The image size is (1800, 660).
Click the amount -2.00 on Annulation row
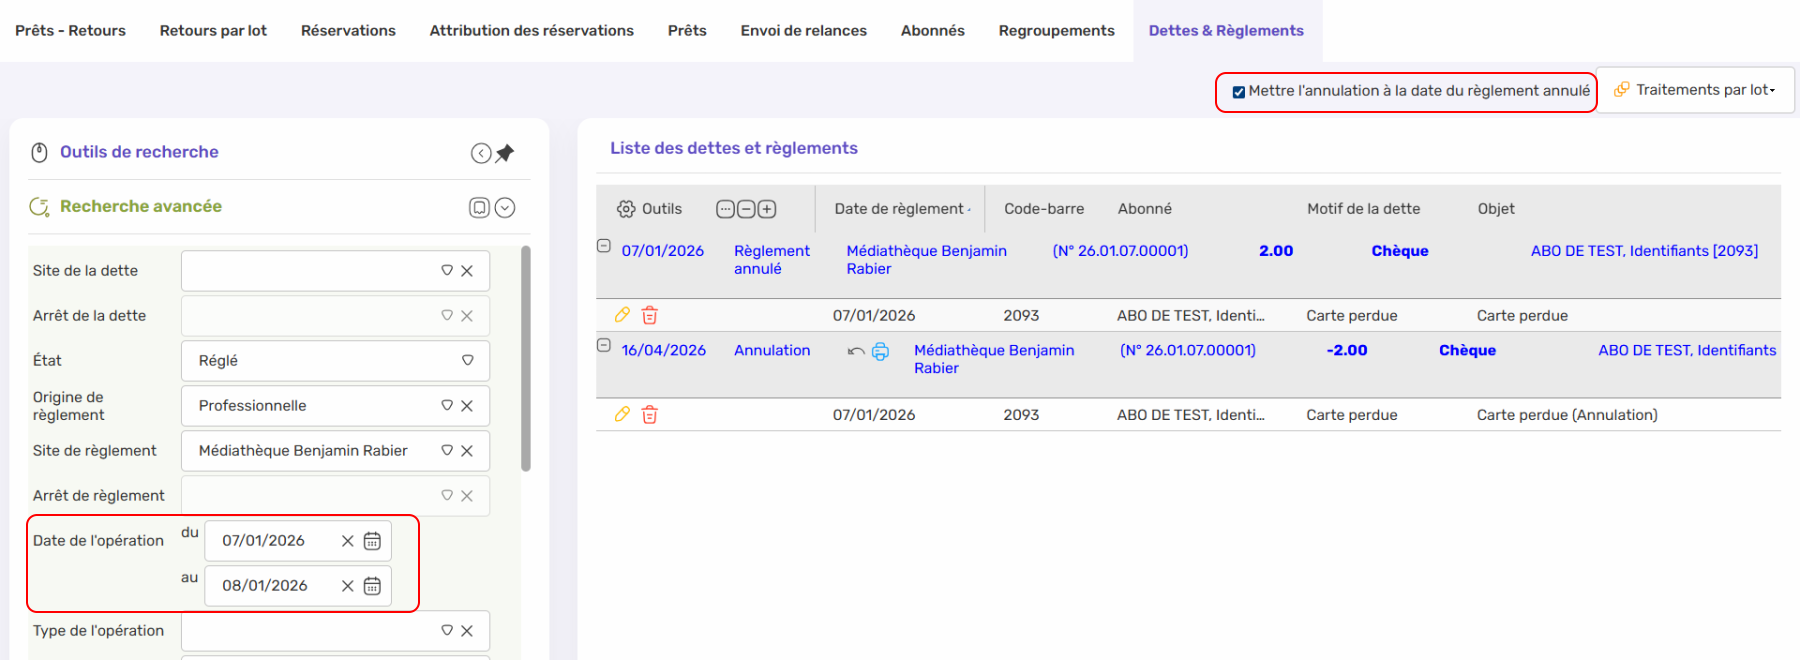tap(1346, 350)
